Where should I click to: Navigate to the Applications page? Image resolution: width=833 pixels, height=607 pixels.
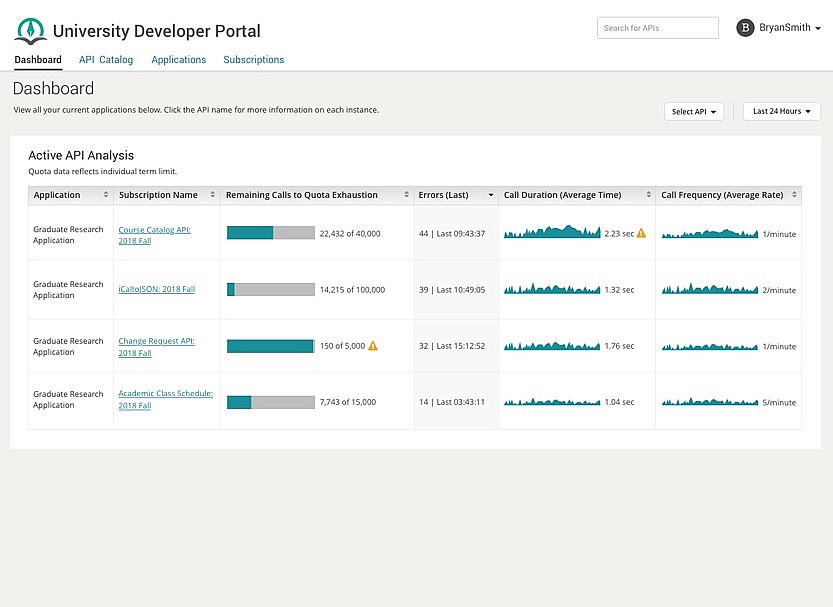tap(178, 60)
